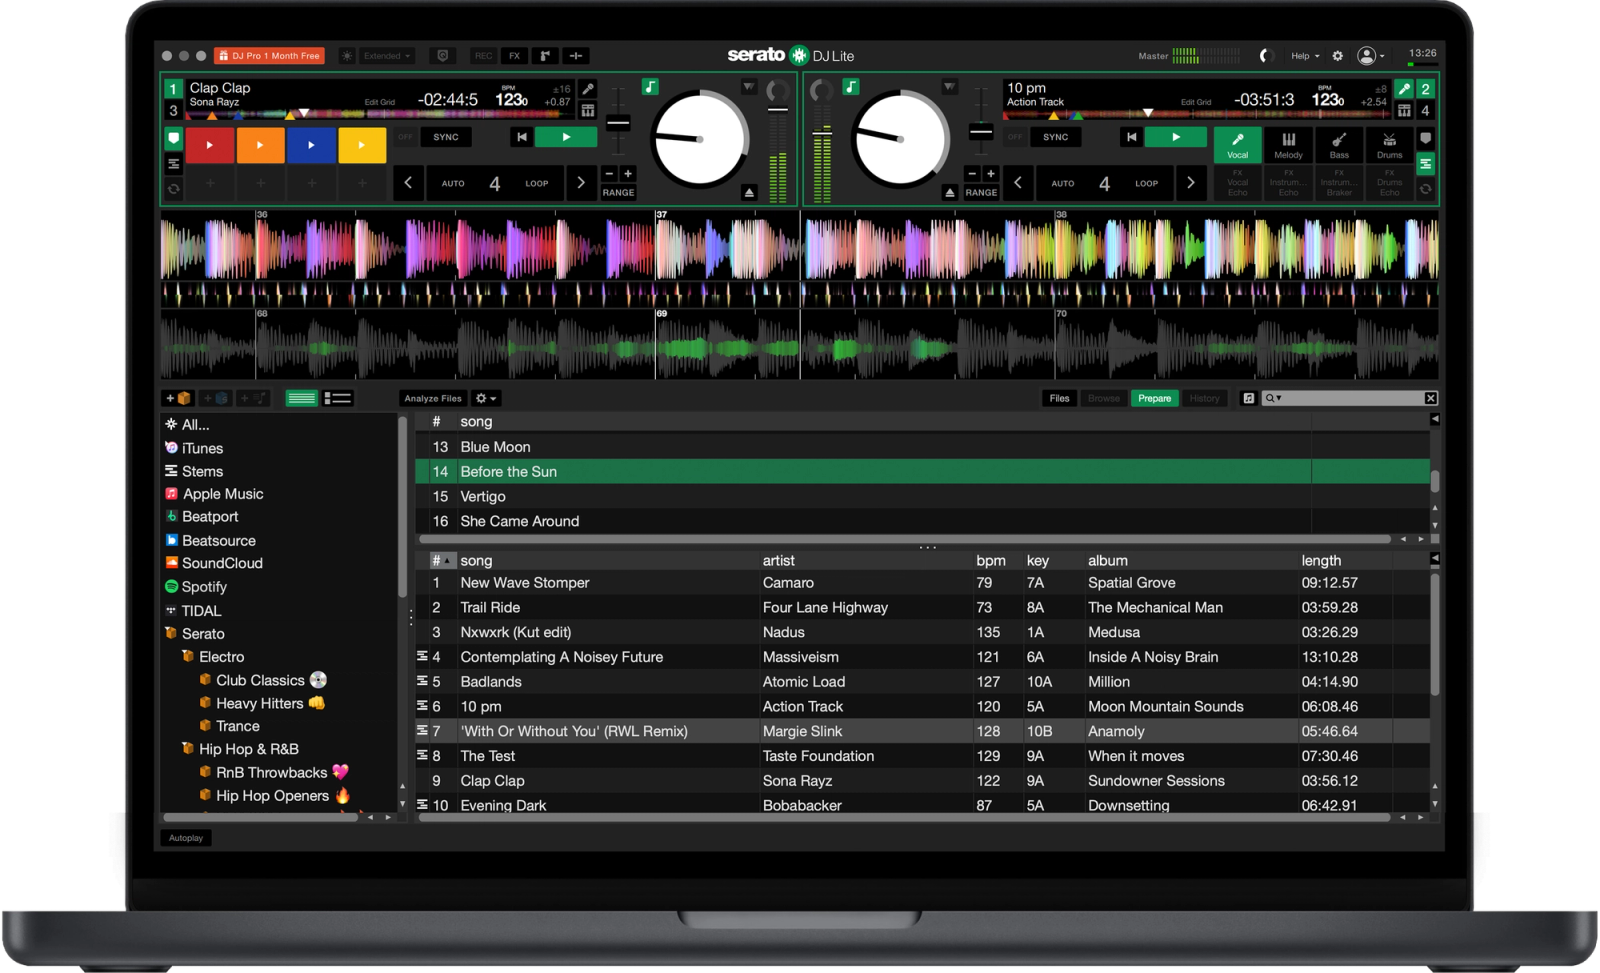Open the History panel tab
1600x973 pixels.
(1204, 398)
